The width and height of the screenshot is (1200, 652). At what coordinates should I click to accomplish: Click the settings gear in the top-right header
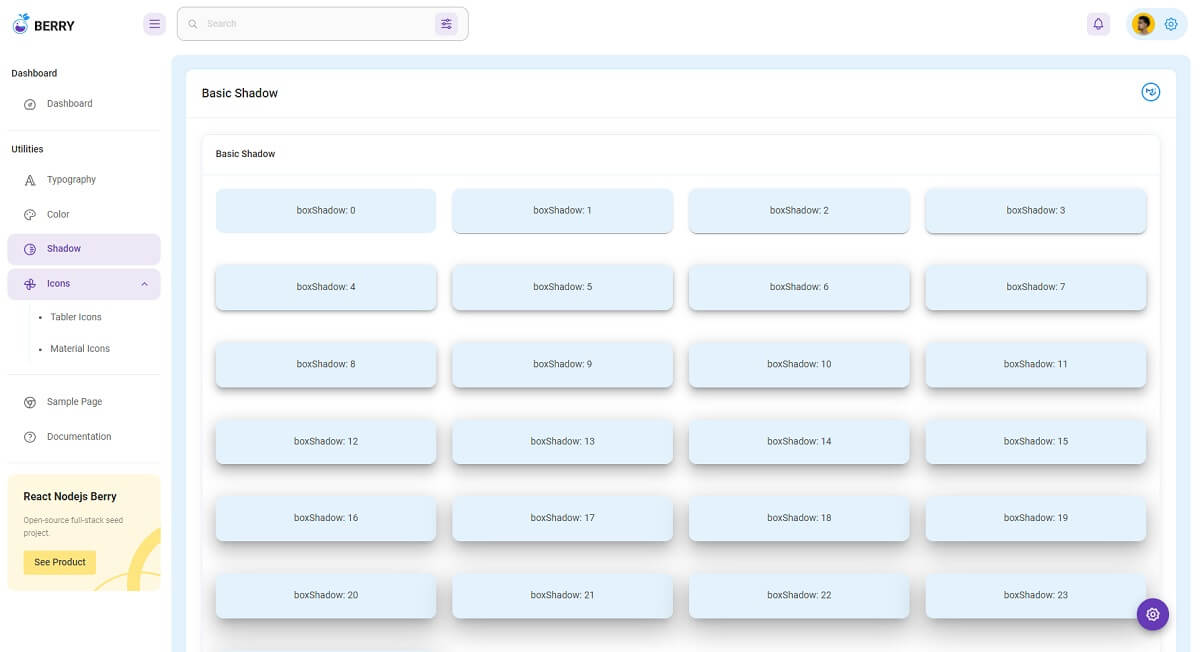(1171, 23)
